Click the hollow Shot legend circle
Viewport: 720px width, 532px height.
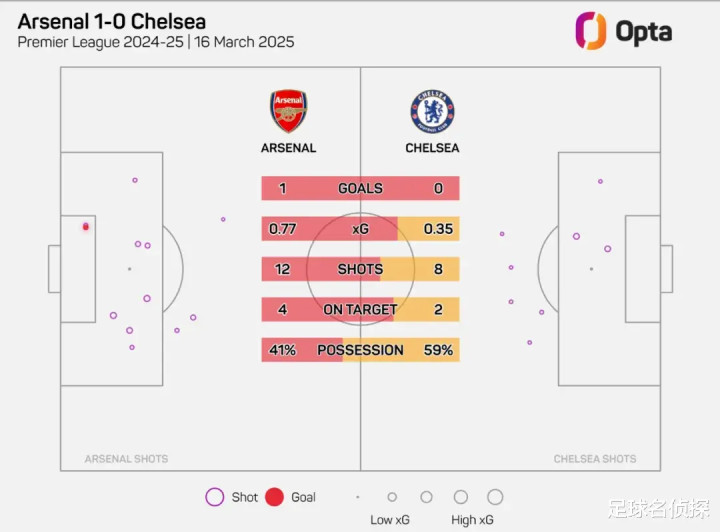(x=214, y=497)
